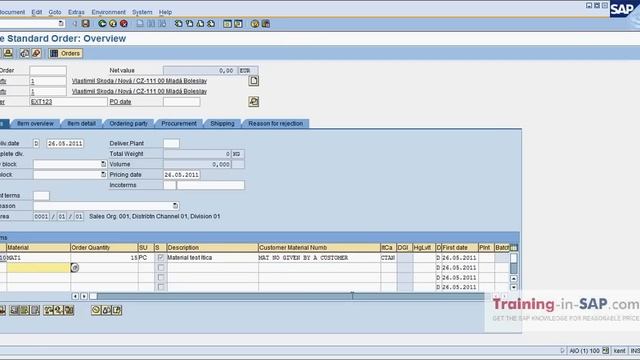Open the upper block dropdown list, above Pricing date
The image size is (640, 360).
tap(103, 164)
